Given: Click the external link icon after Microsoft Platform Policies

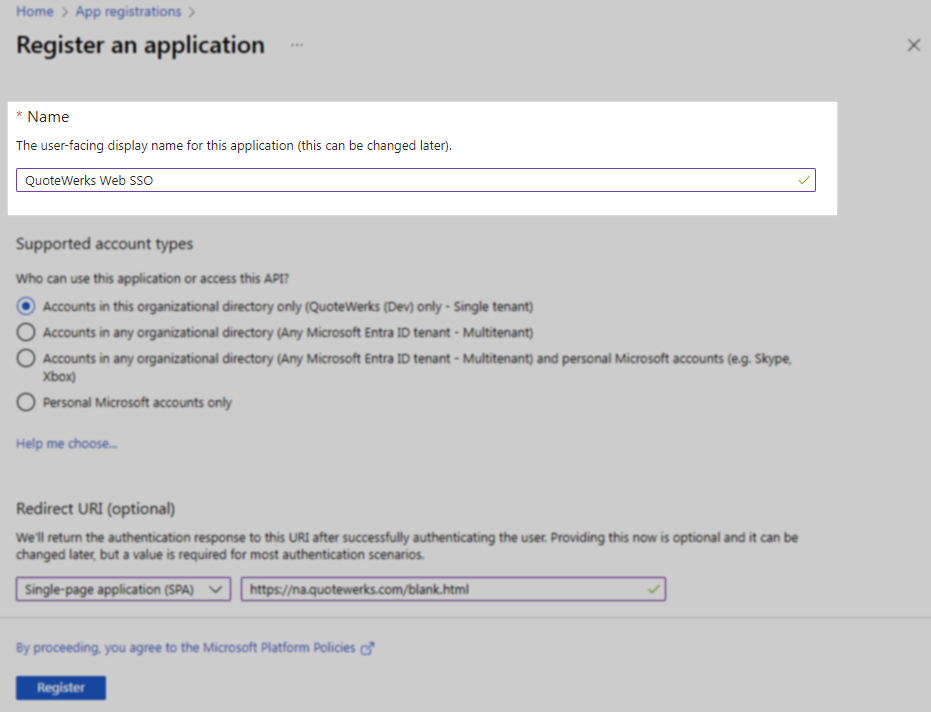Looking at the screenshot, I should [368, 648].
